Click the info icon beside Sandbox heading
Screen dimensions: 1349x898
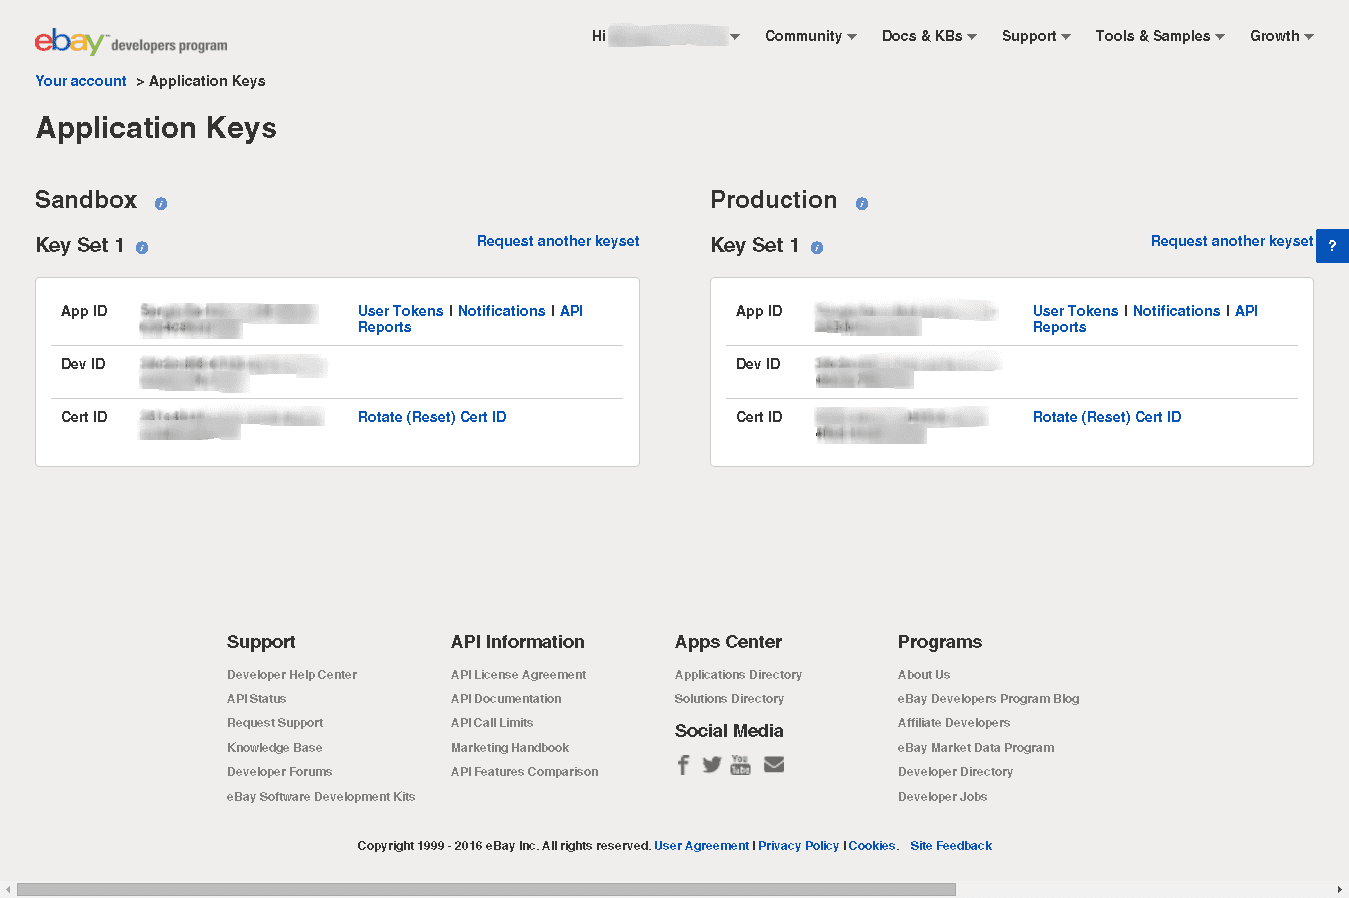(161, 203)
